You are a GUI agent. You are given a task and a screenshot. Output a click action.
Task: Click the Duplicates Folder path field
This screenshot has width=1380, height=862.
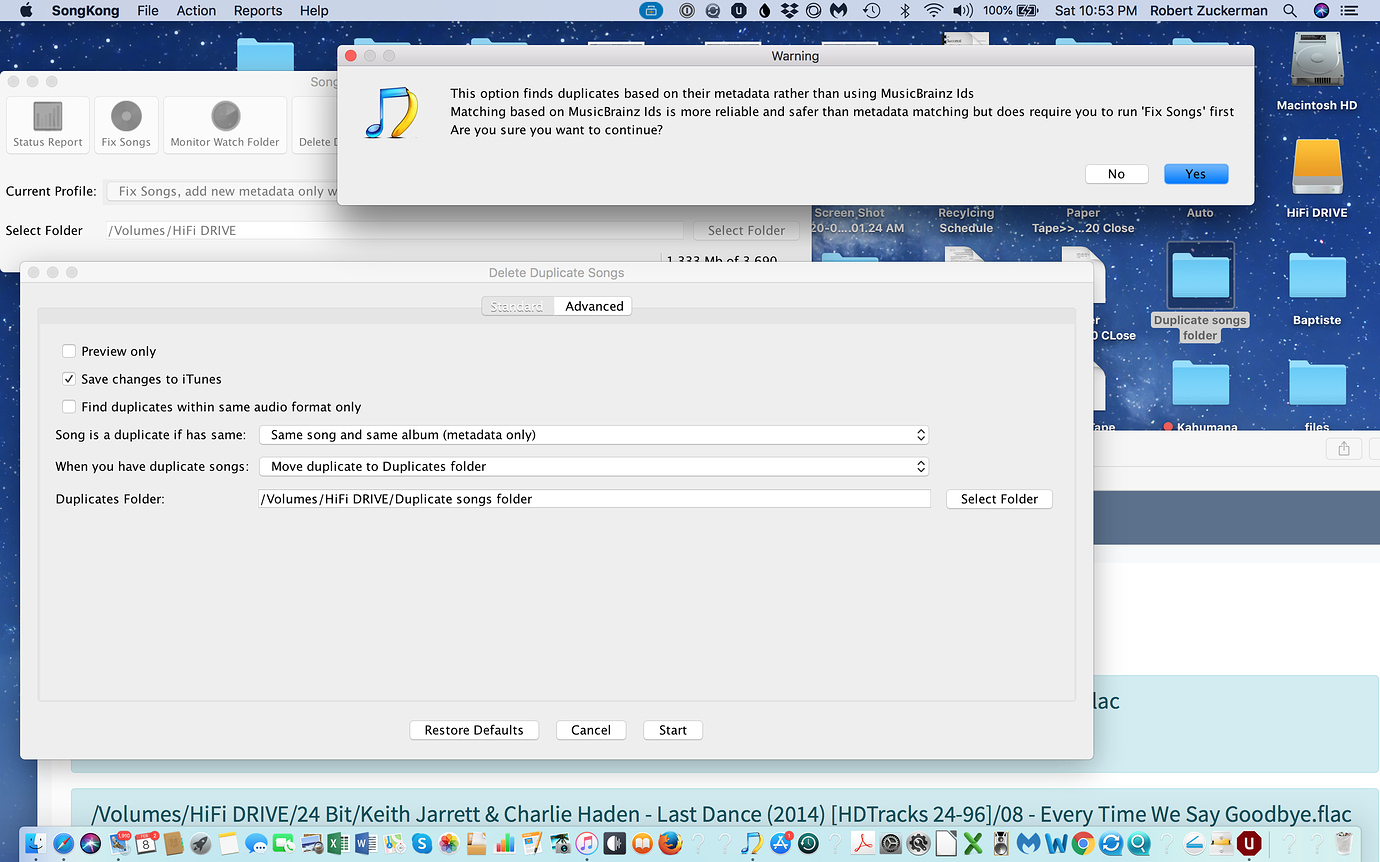pyautogui.click(x=594, y=498)
